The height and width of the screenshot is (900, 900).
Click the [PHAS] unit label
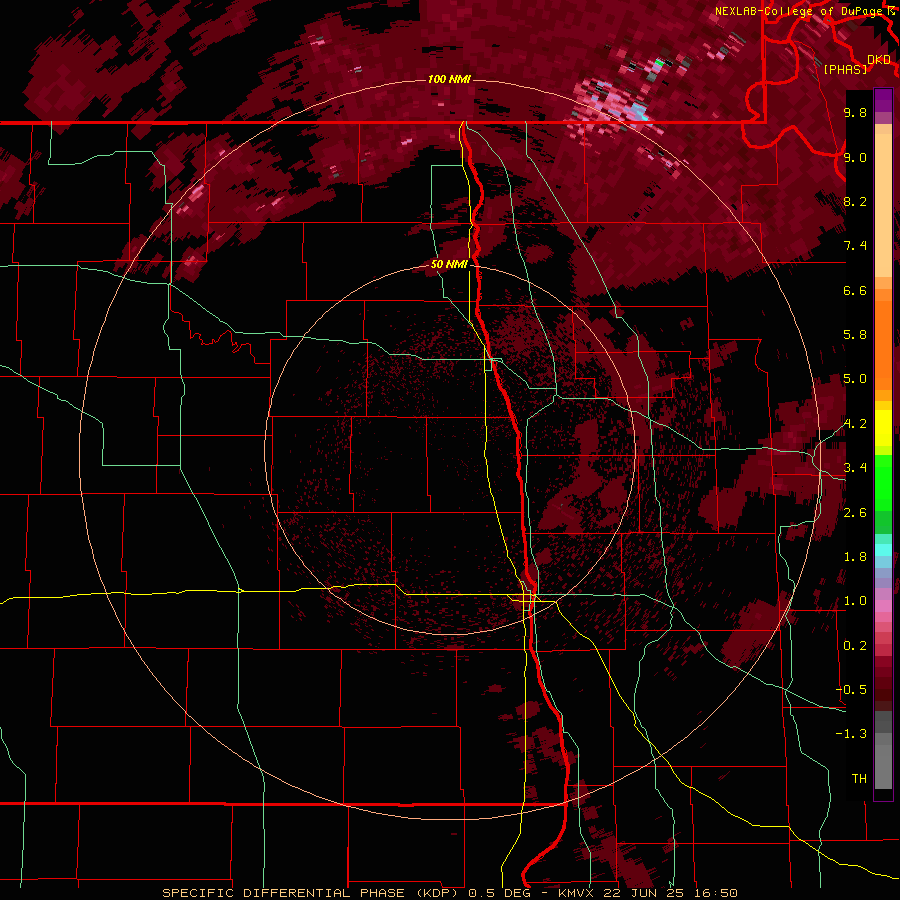[845, 69]
